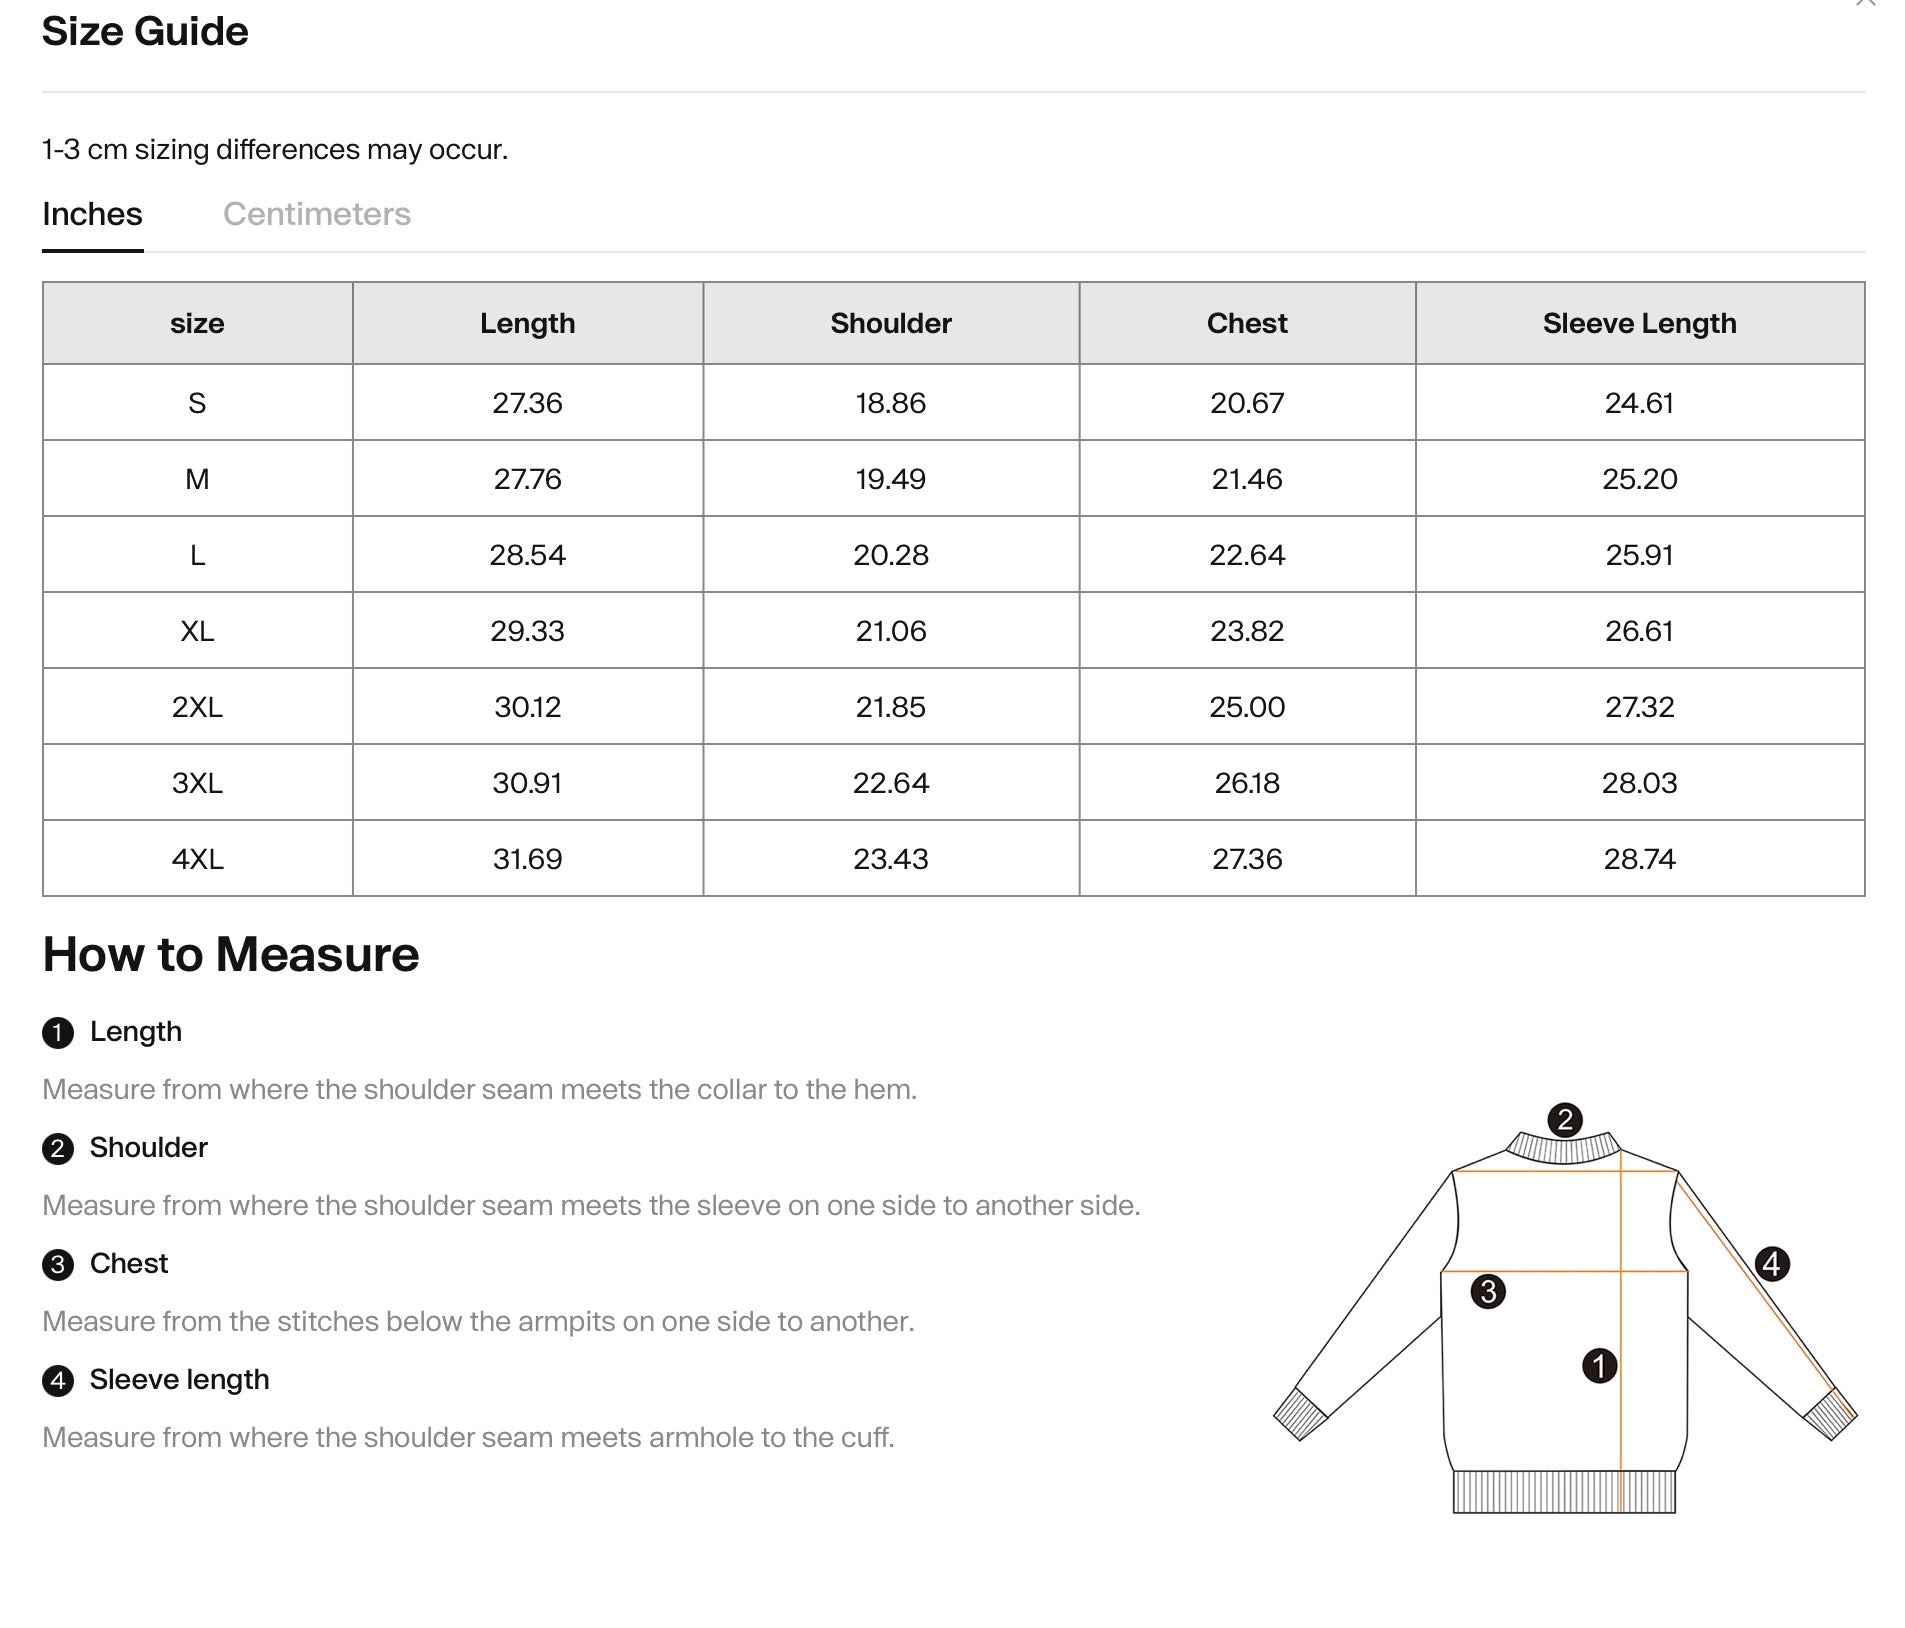Click the Chest column header
This screenshot has width=1905, height=1628.
point(1247,323)
